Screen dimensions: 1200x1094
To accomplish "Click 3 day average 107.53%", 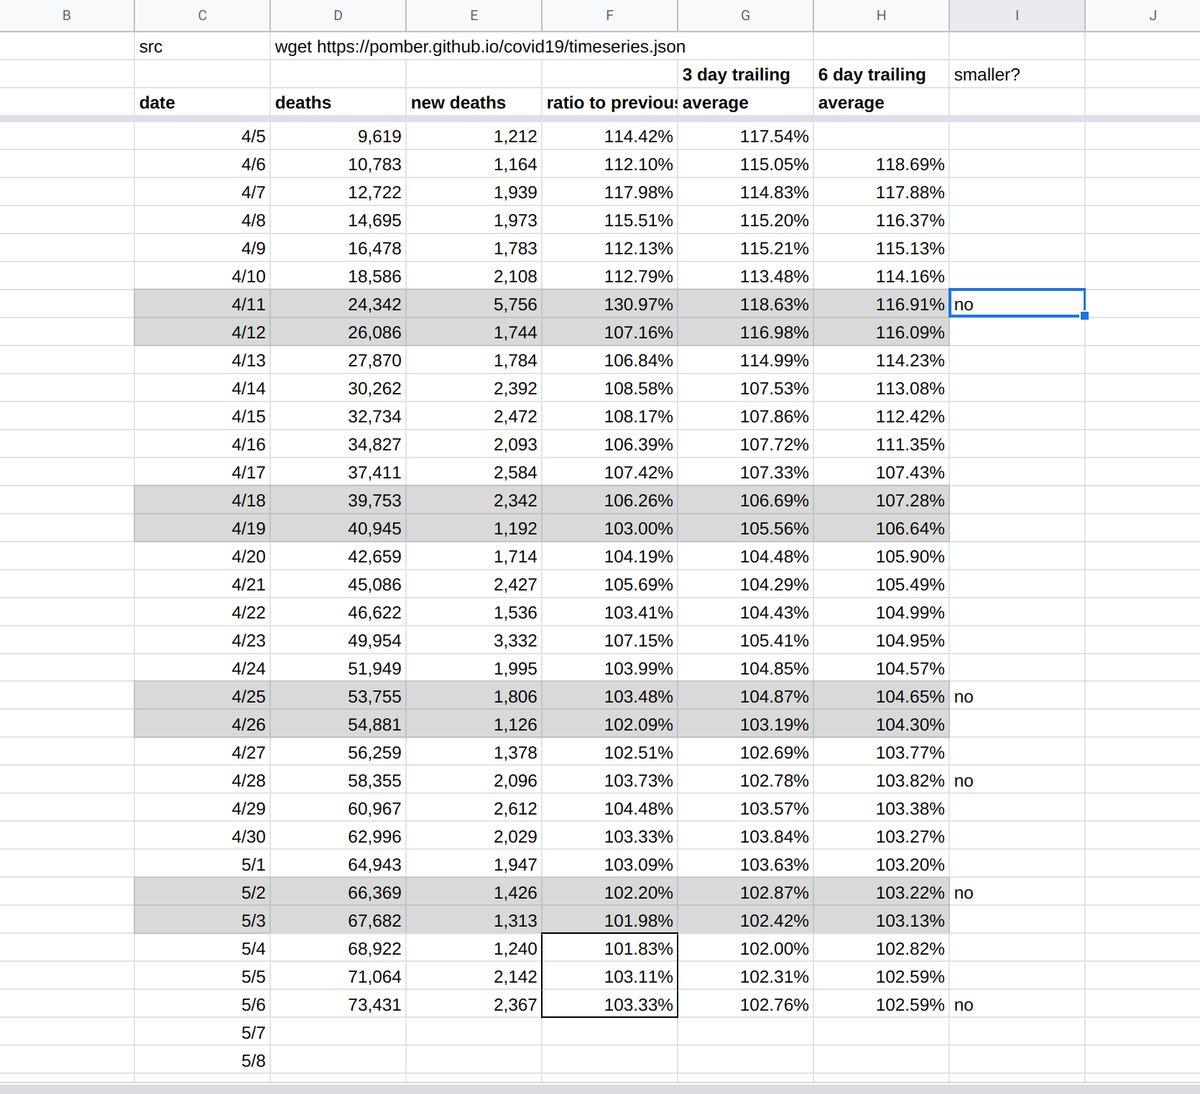I will click(746, 388).
